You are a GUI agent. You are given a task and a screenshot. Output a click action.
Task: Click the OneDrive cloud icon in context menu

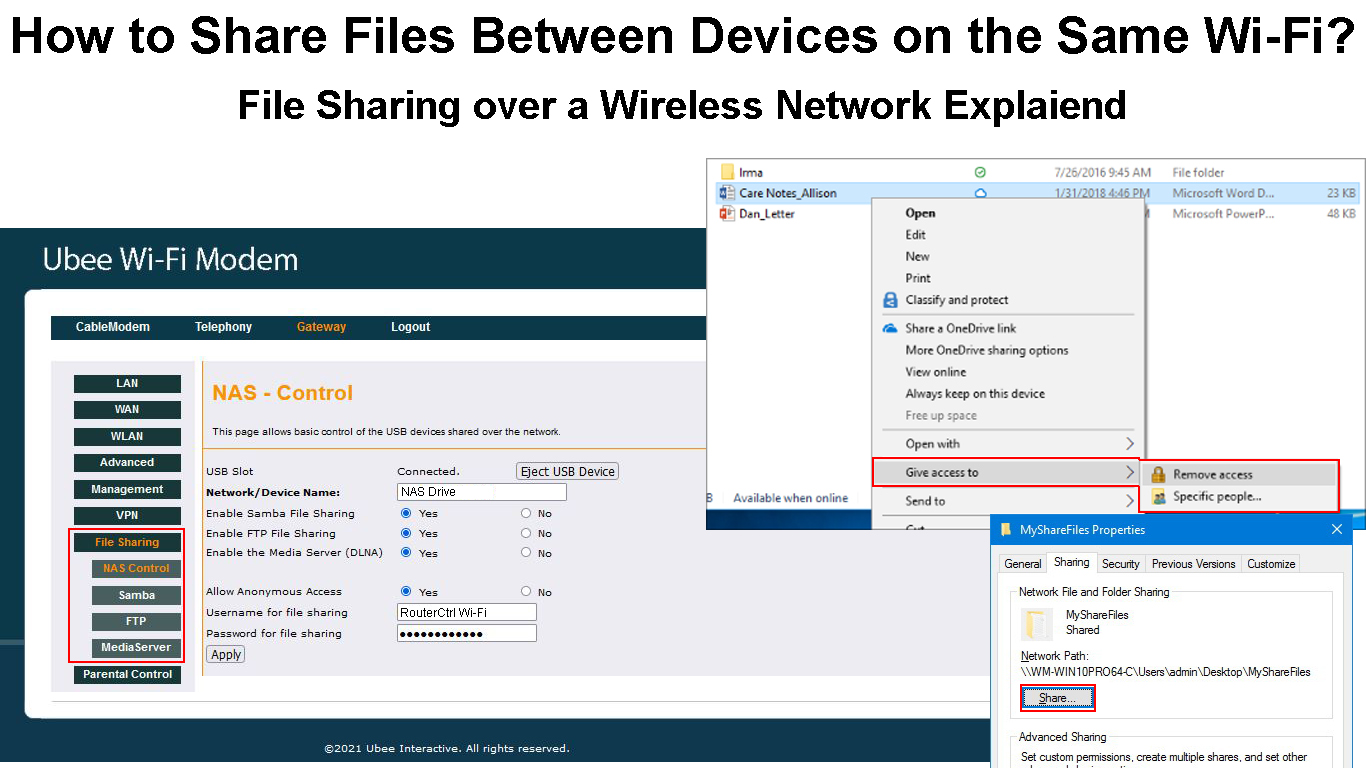[x=890, y=328]
